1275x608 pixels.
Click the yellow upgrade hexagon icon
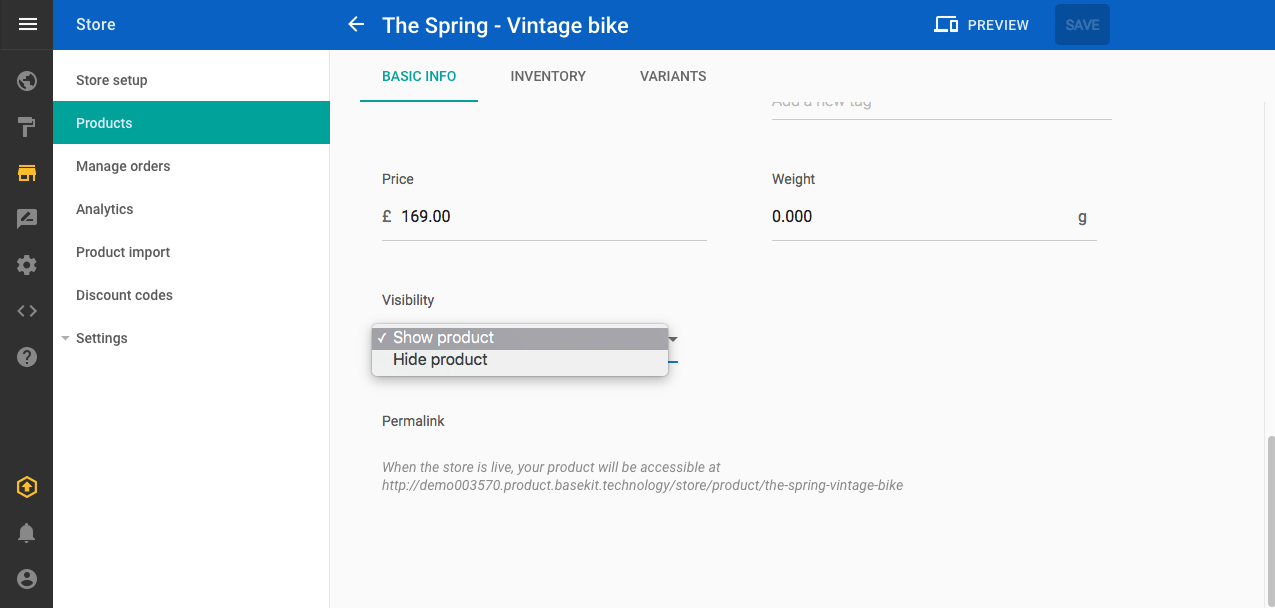27,487
